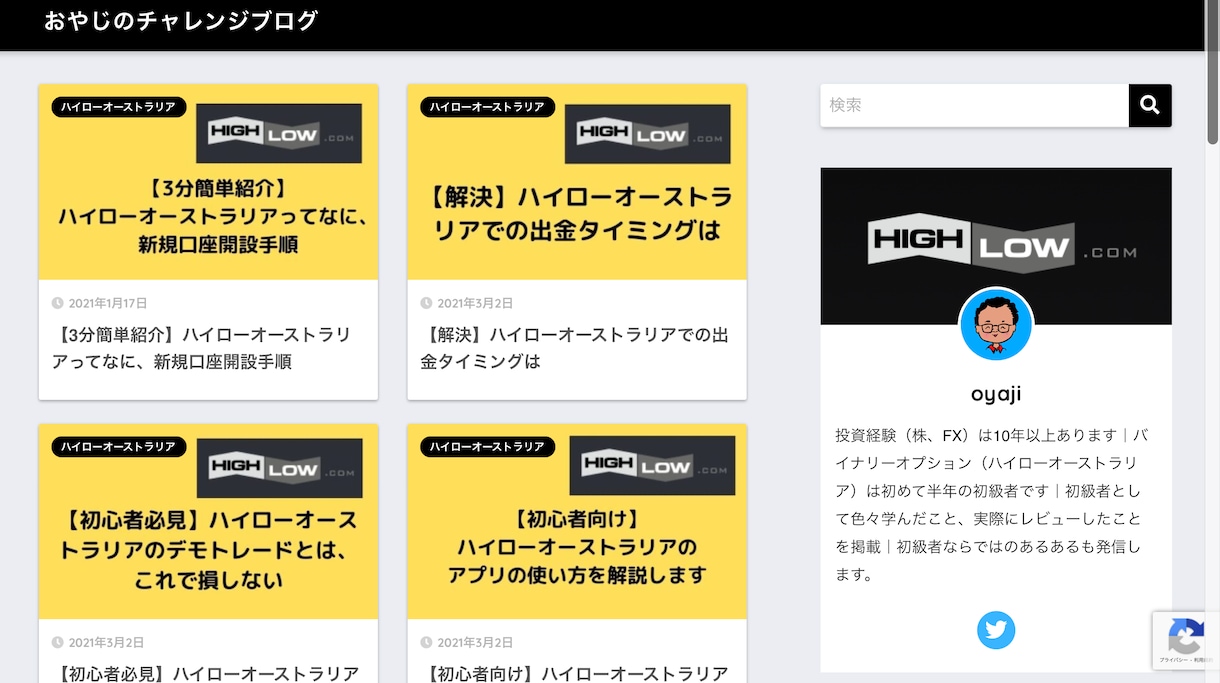Open the 新規口座開設手順 thumbnail image
The image size is (1220, 683).
[208, 182]
